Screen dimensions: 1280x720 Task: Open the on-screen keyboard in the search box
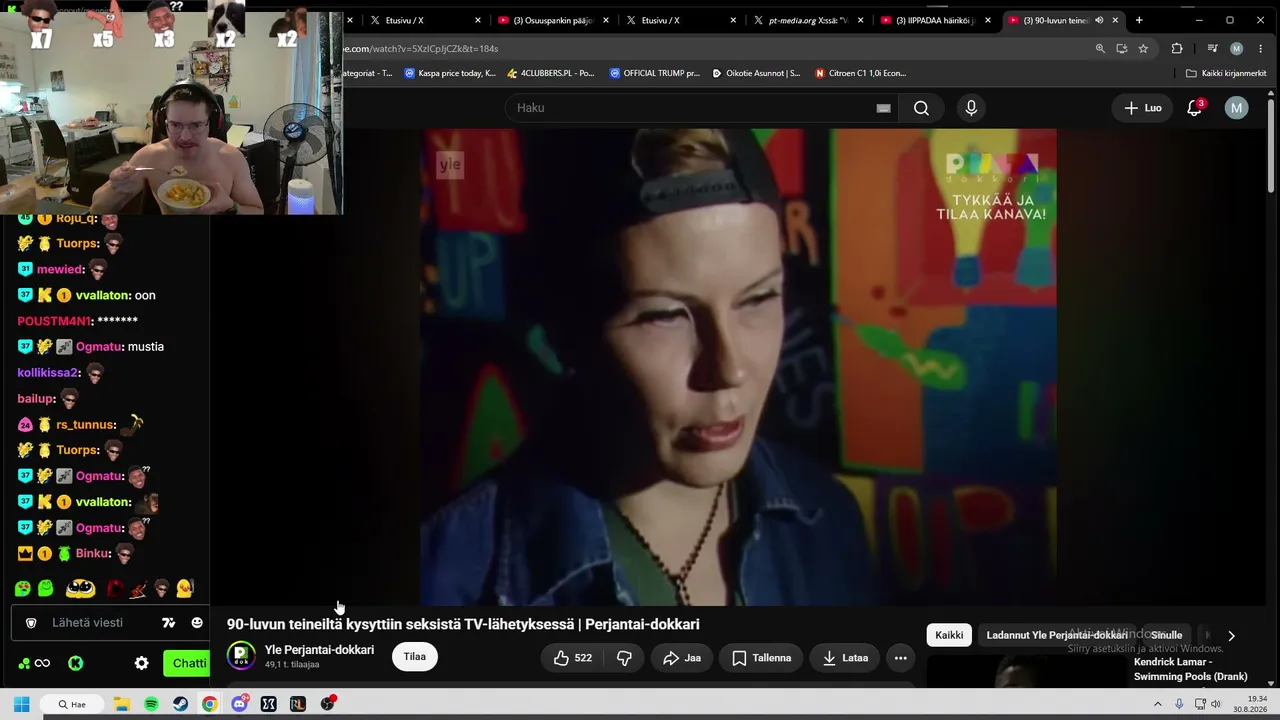[x=883, y=108]
